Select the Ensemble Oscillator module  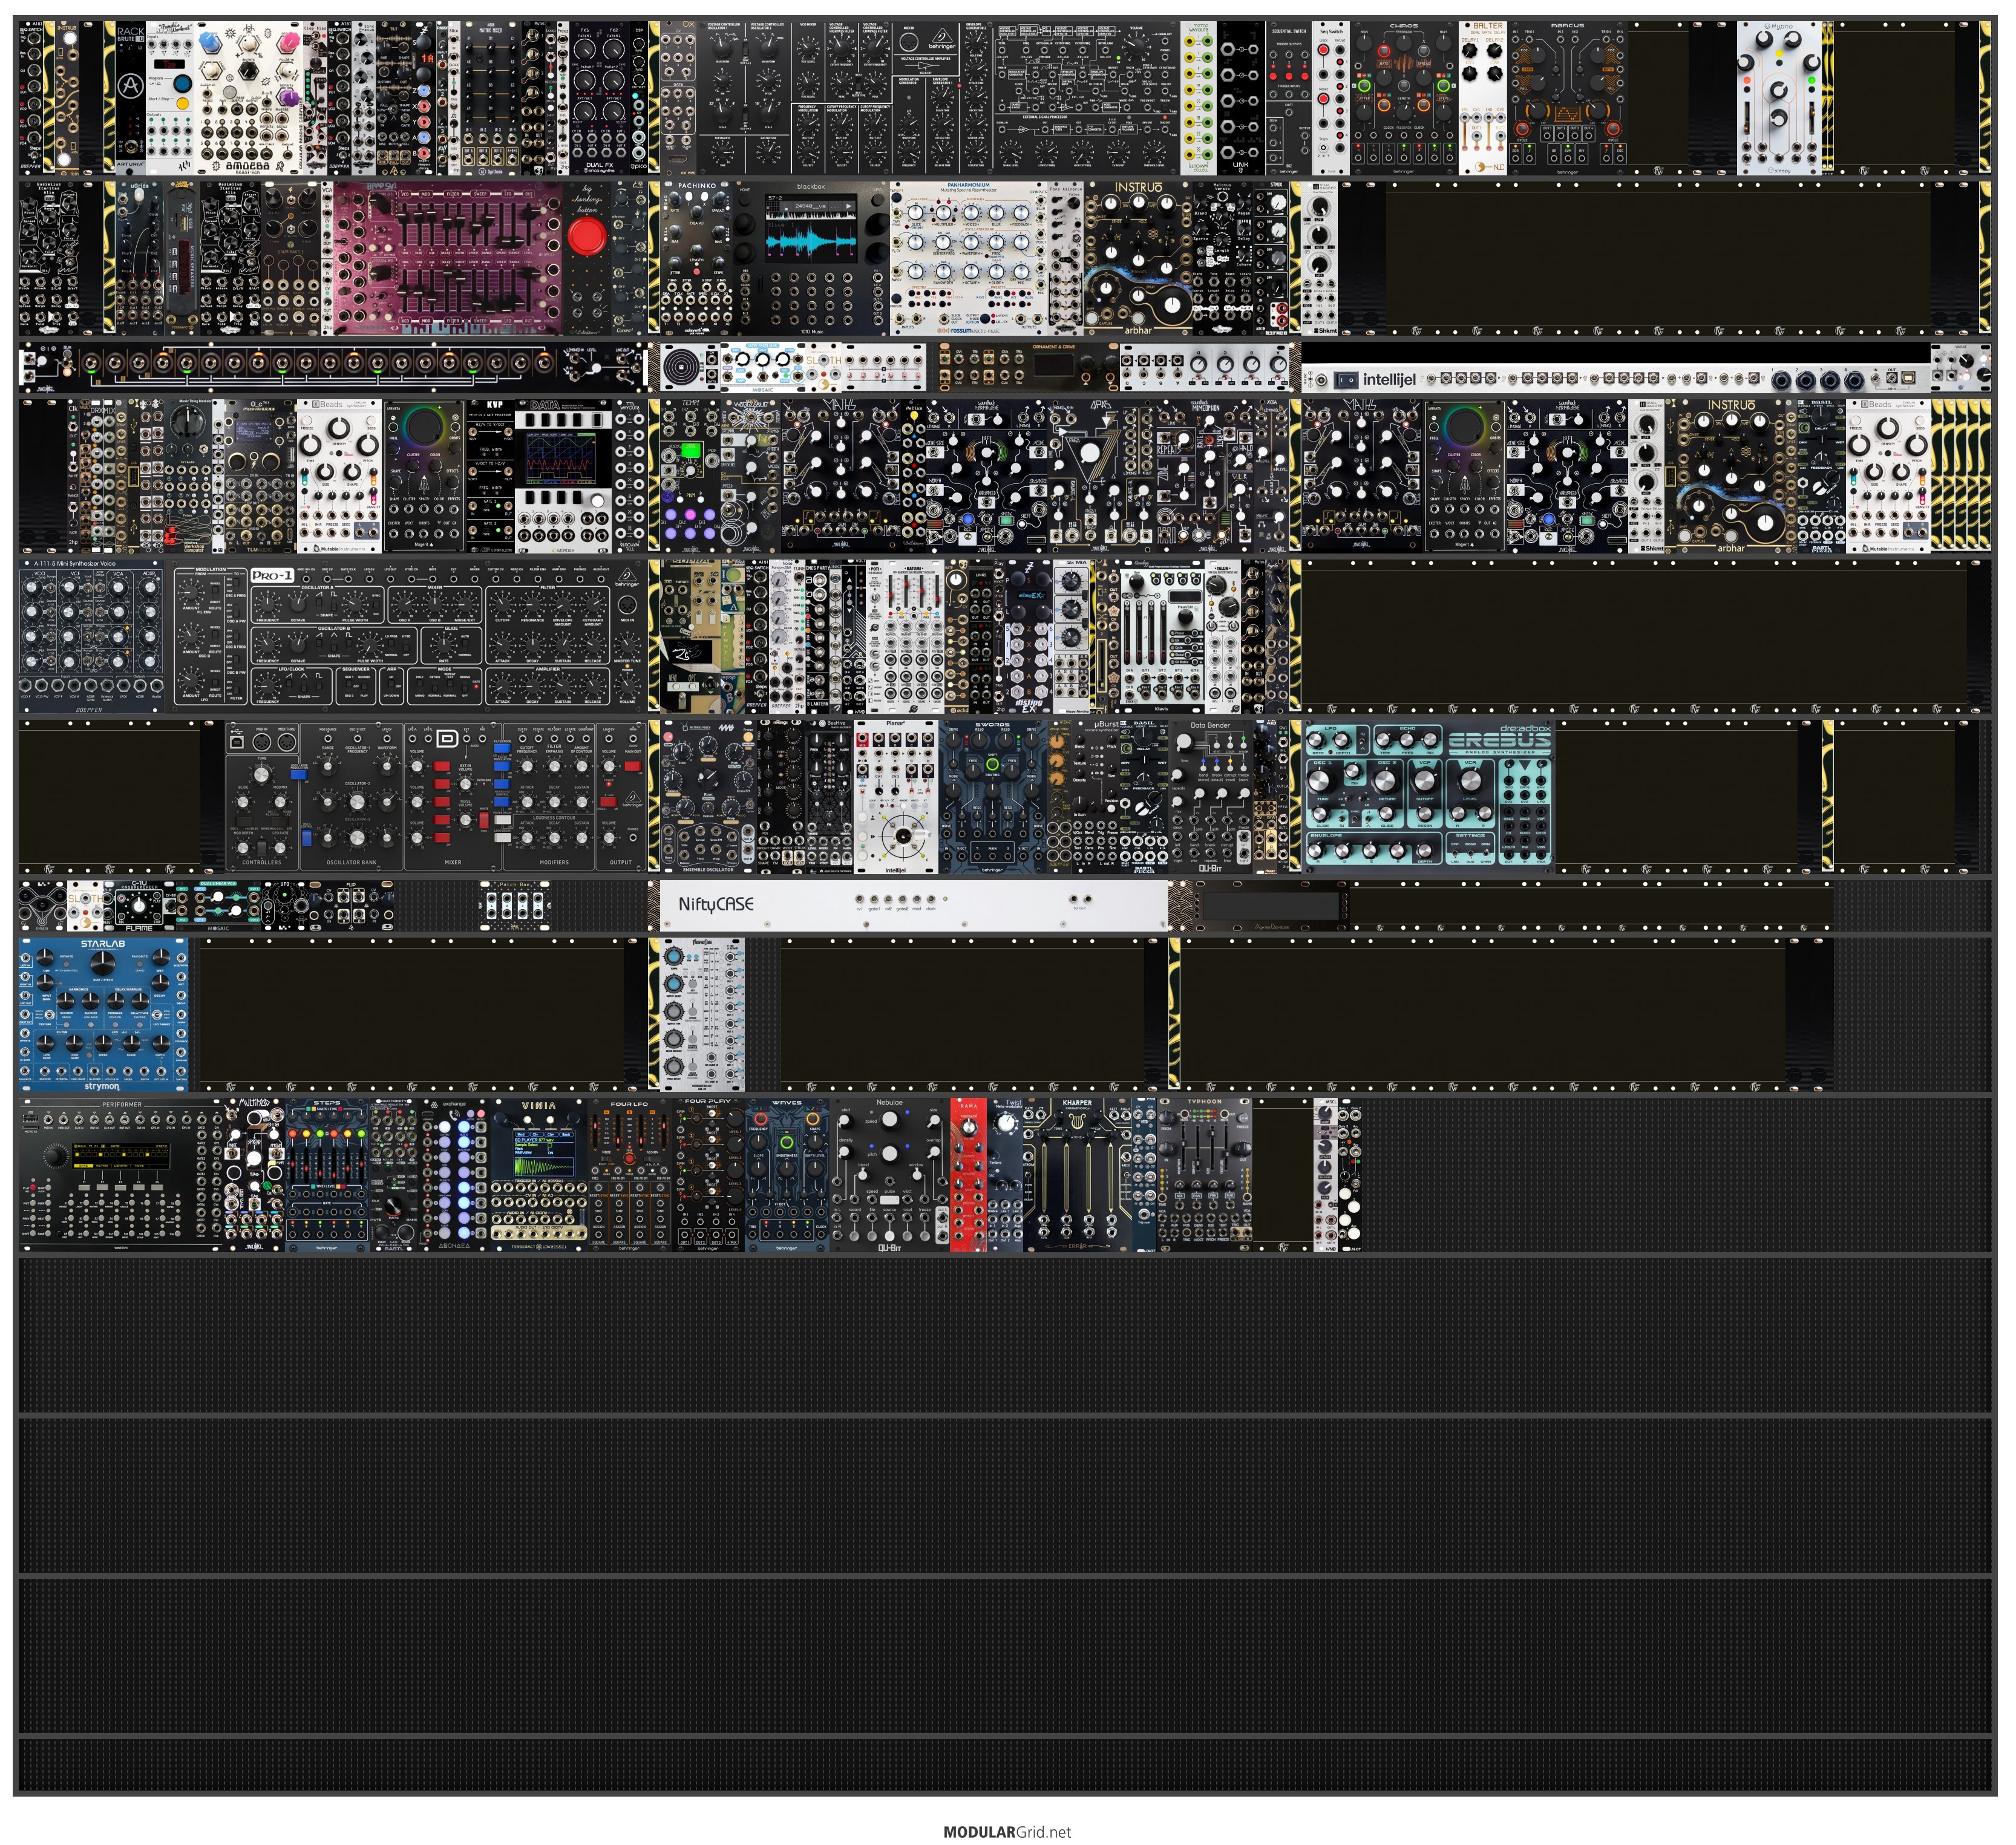tap(708, 796)
